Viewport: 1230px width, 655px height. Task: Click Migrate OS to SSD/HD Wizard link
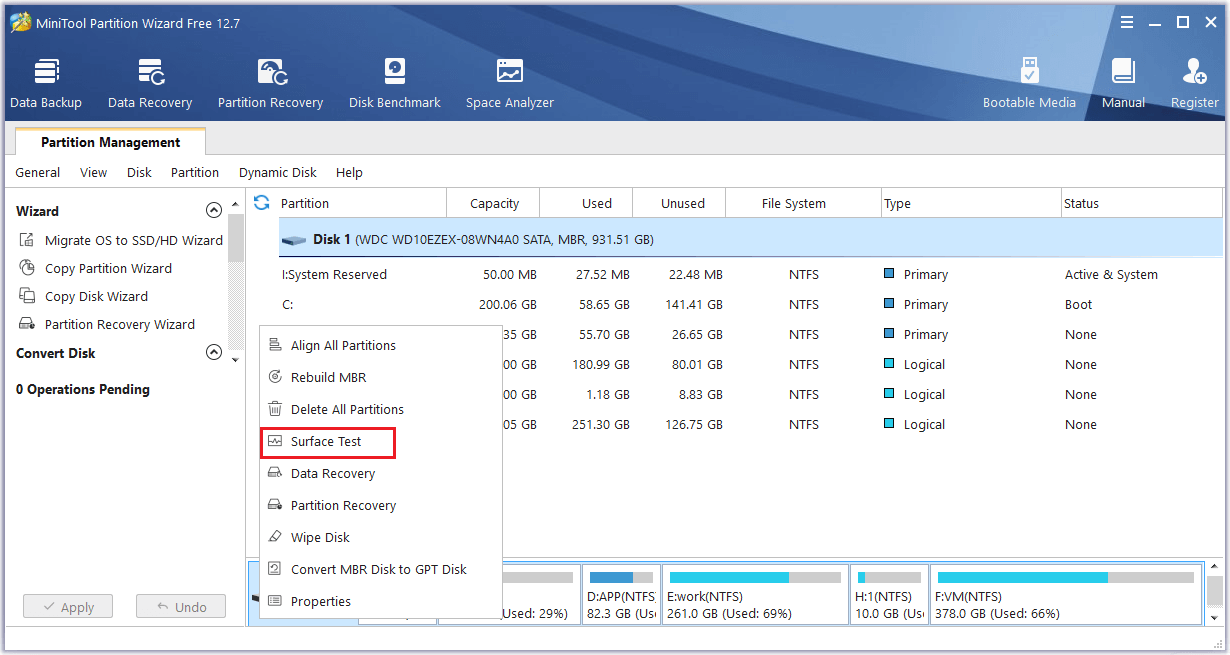point(134,240)
